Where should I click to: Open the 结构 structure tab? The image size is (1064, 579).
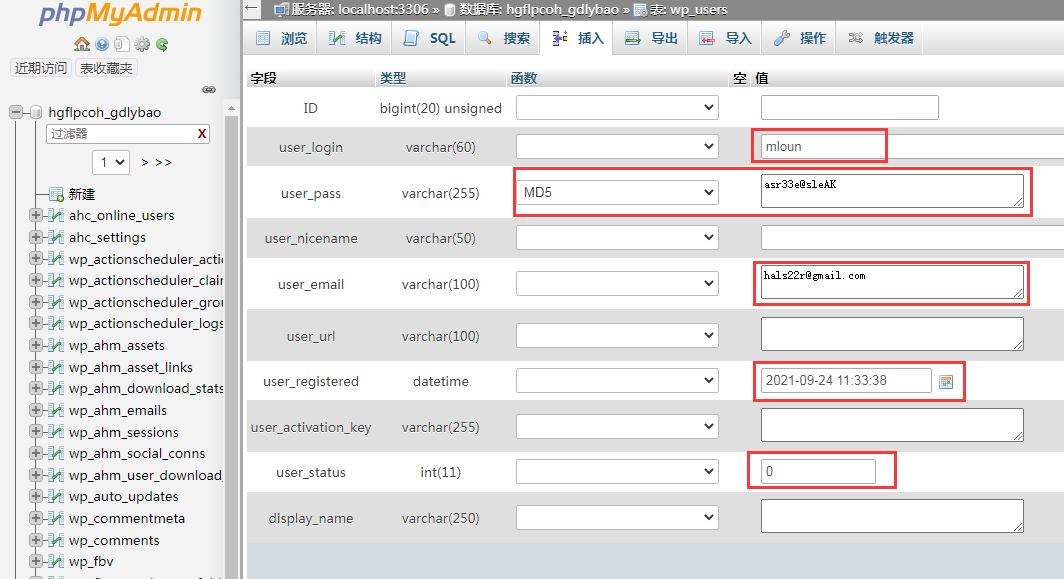coord(356,39)
